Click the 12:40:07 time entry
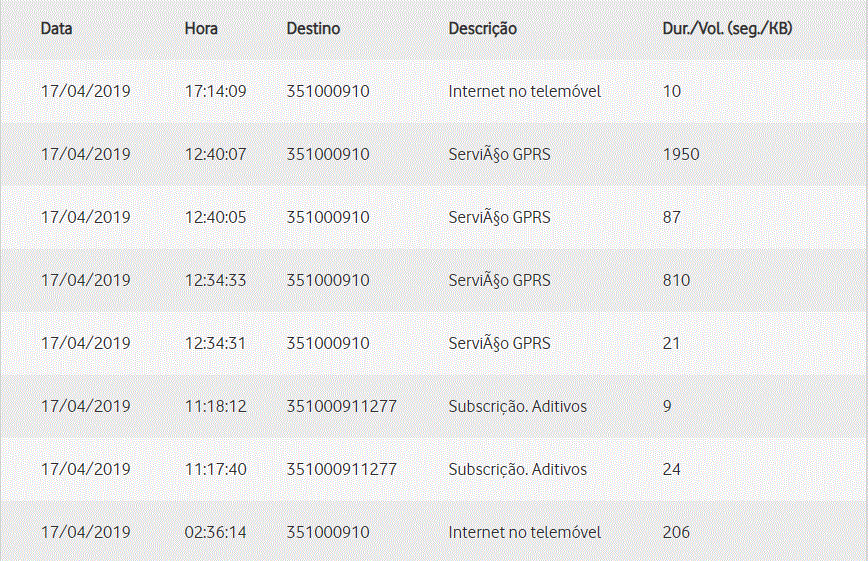 pyautogui.click(x=215, y=154)
